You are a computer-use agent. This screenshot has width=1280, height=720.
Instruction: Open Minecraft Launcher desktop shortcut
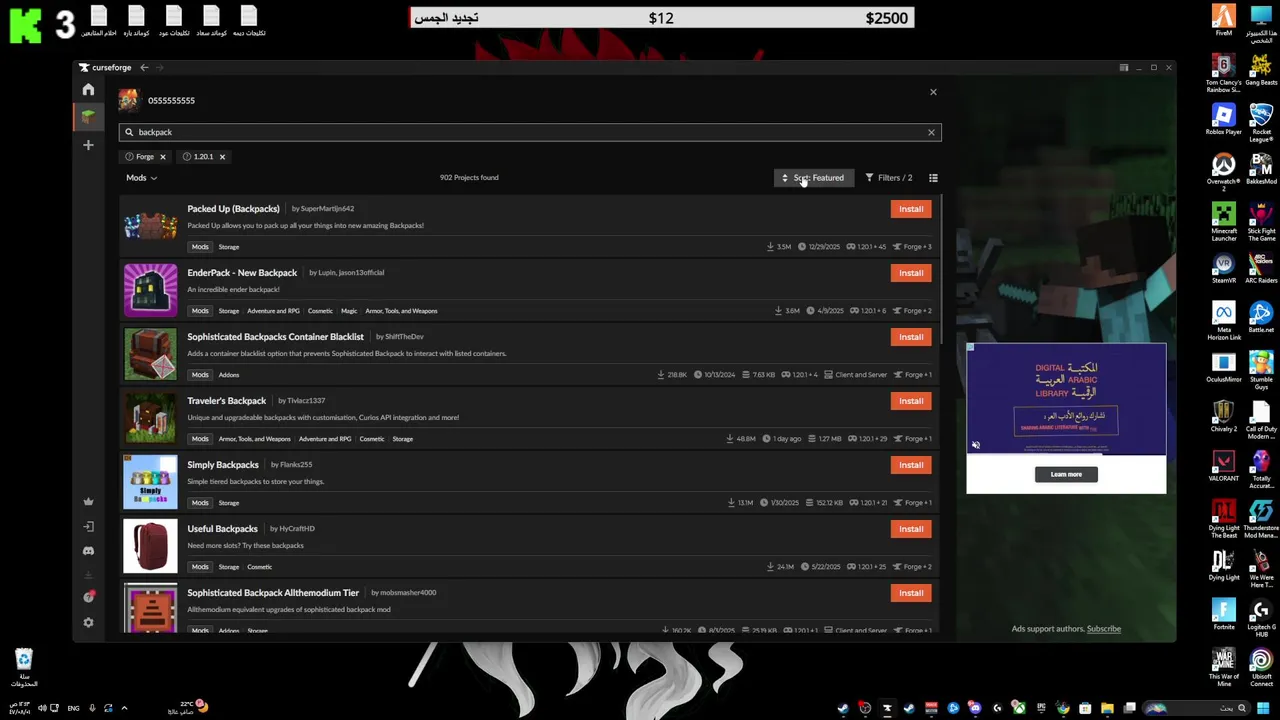(1224, 222)
